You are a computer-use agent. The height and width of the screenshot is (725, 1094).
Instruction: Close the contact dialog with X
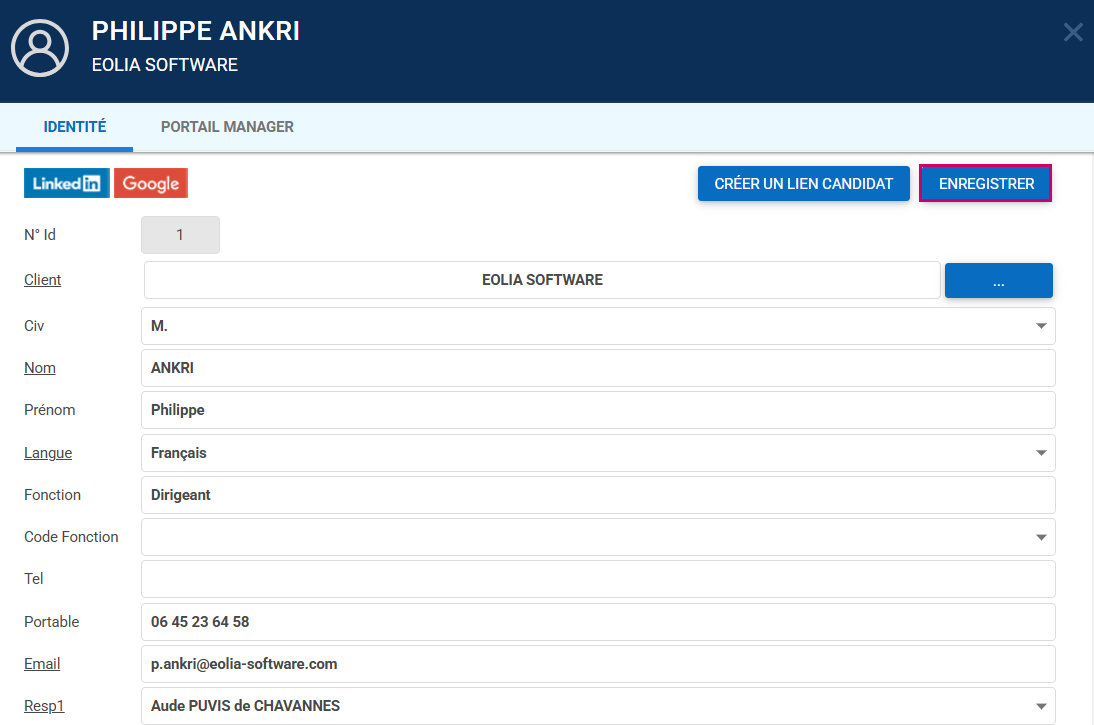1072,32
